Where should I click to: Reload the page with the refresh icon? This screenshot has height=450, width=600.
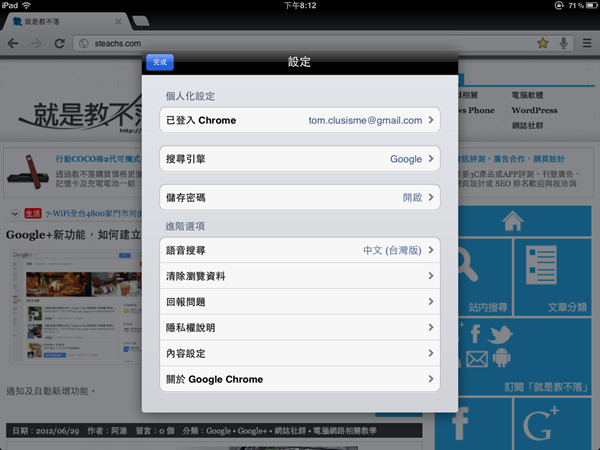(x=59, y=43)
